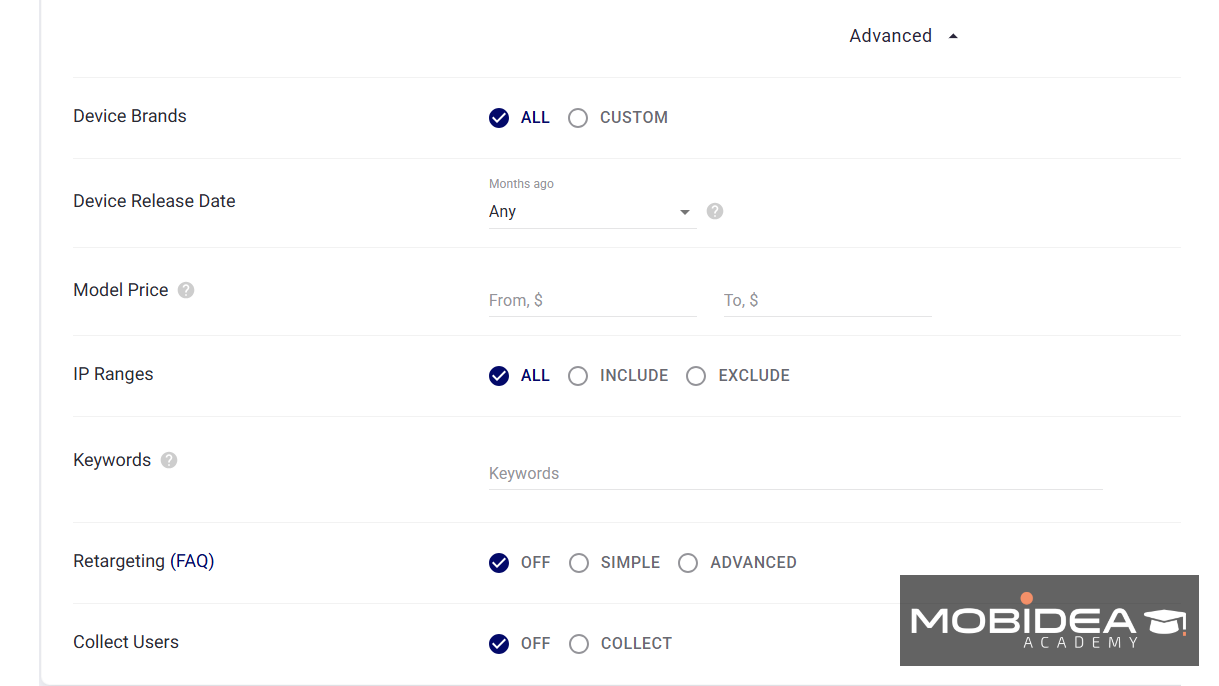This screenshot has height=686, width=1219.
Task: Click help icon beside Device Release Date dropdown
Action: click(715, 211)
